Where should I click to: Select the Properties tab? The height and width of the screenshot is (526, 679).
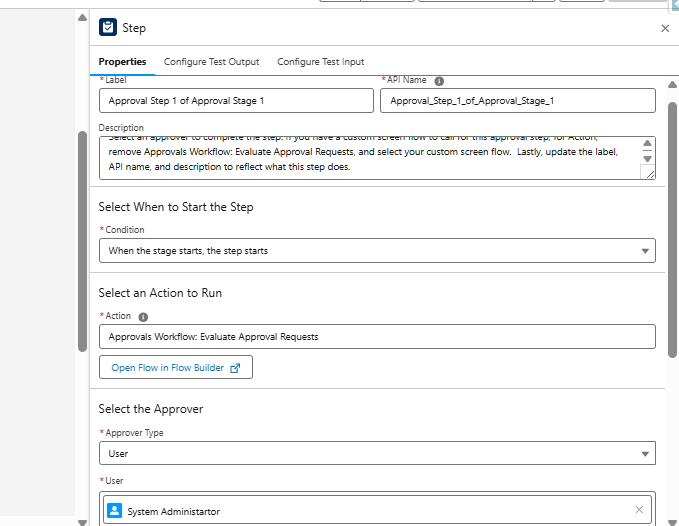pyautogui.click(x=122, y=62)
